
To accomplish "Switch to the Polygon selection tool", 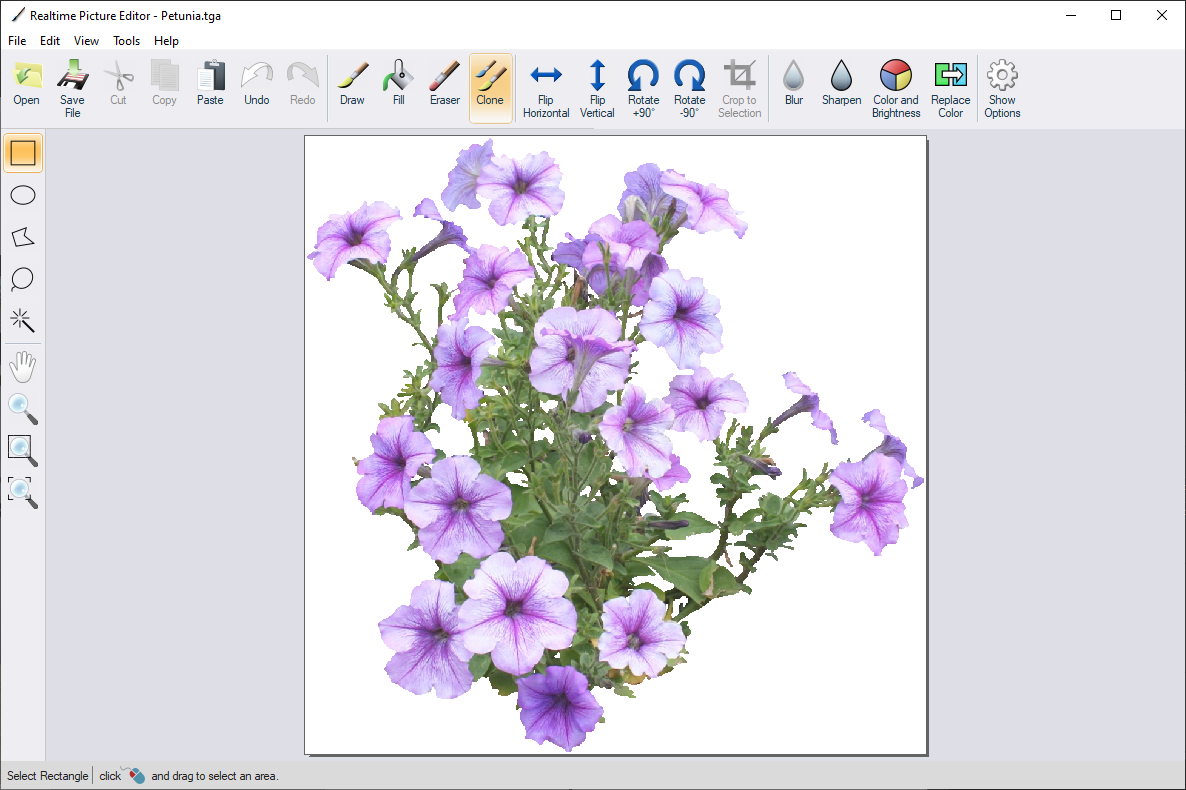I will coord(22,237).
